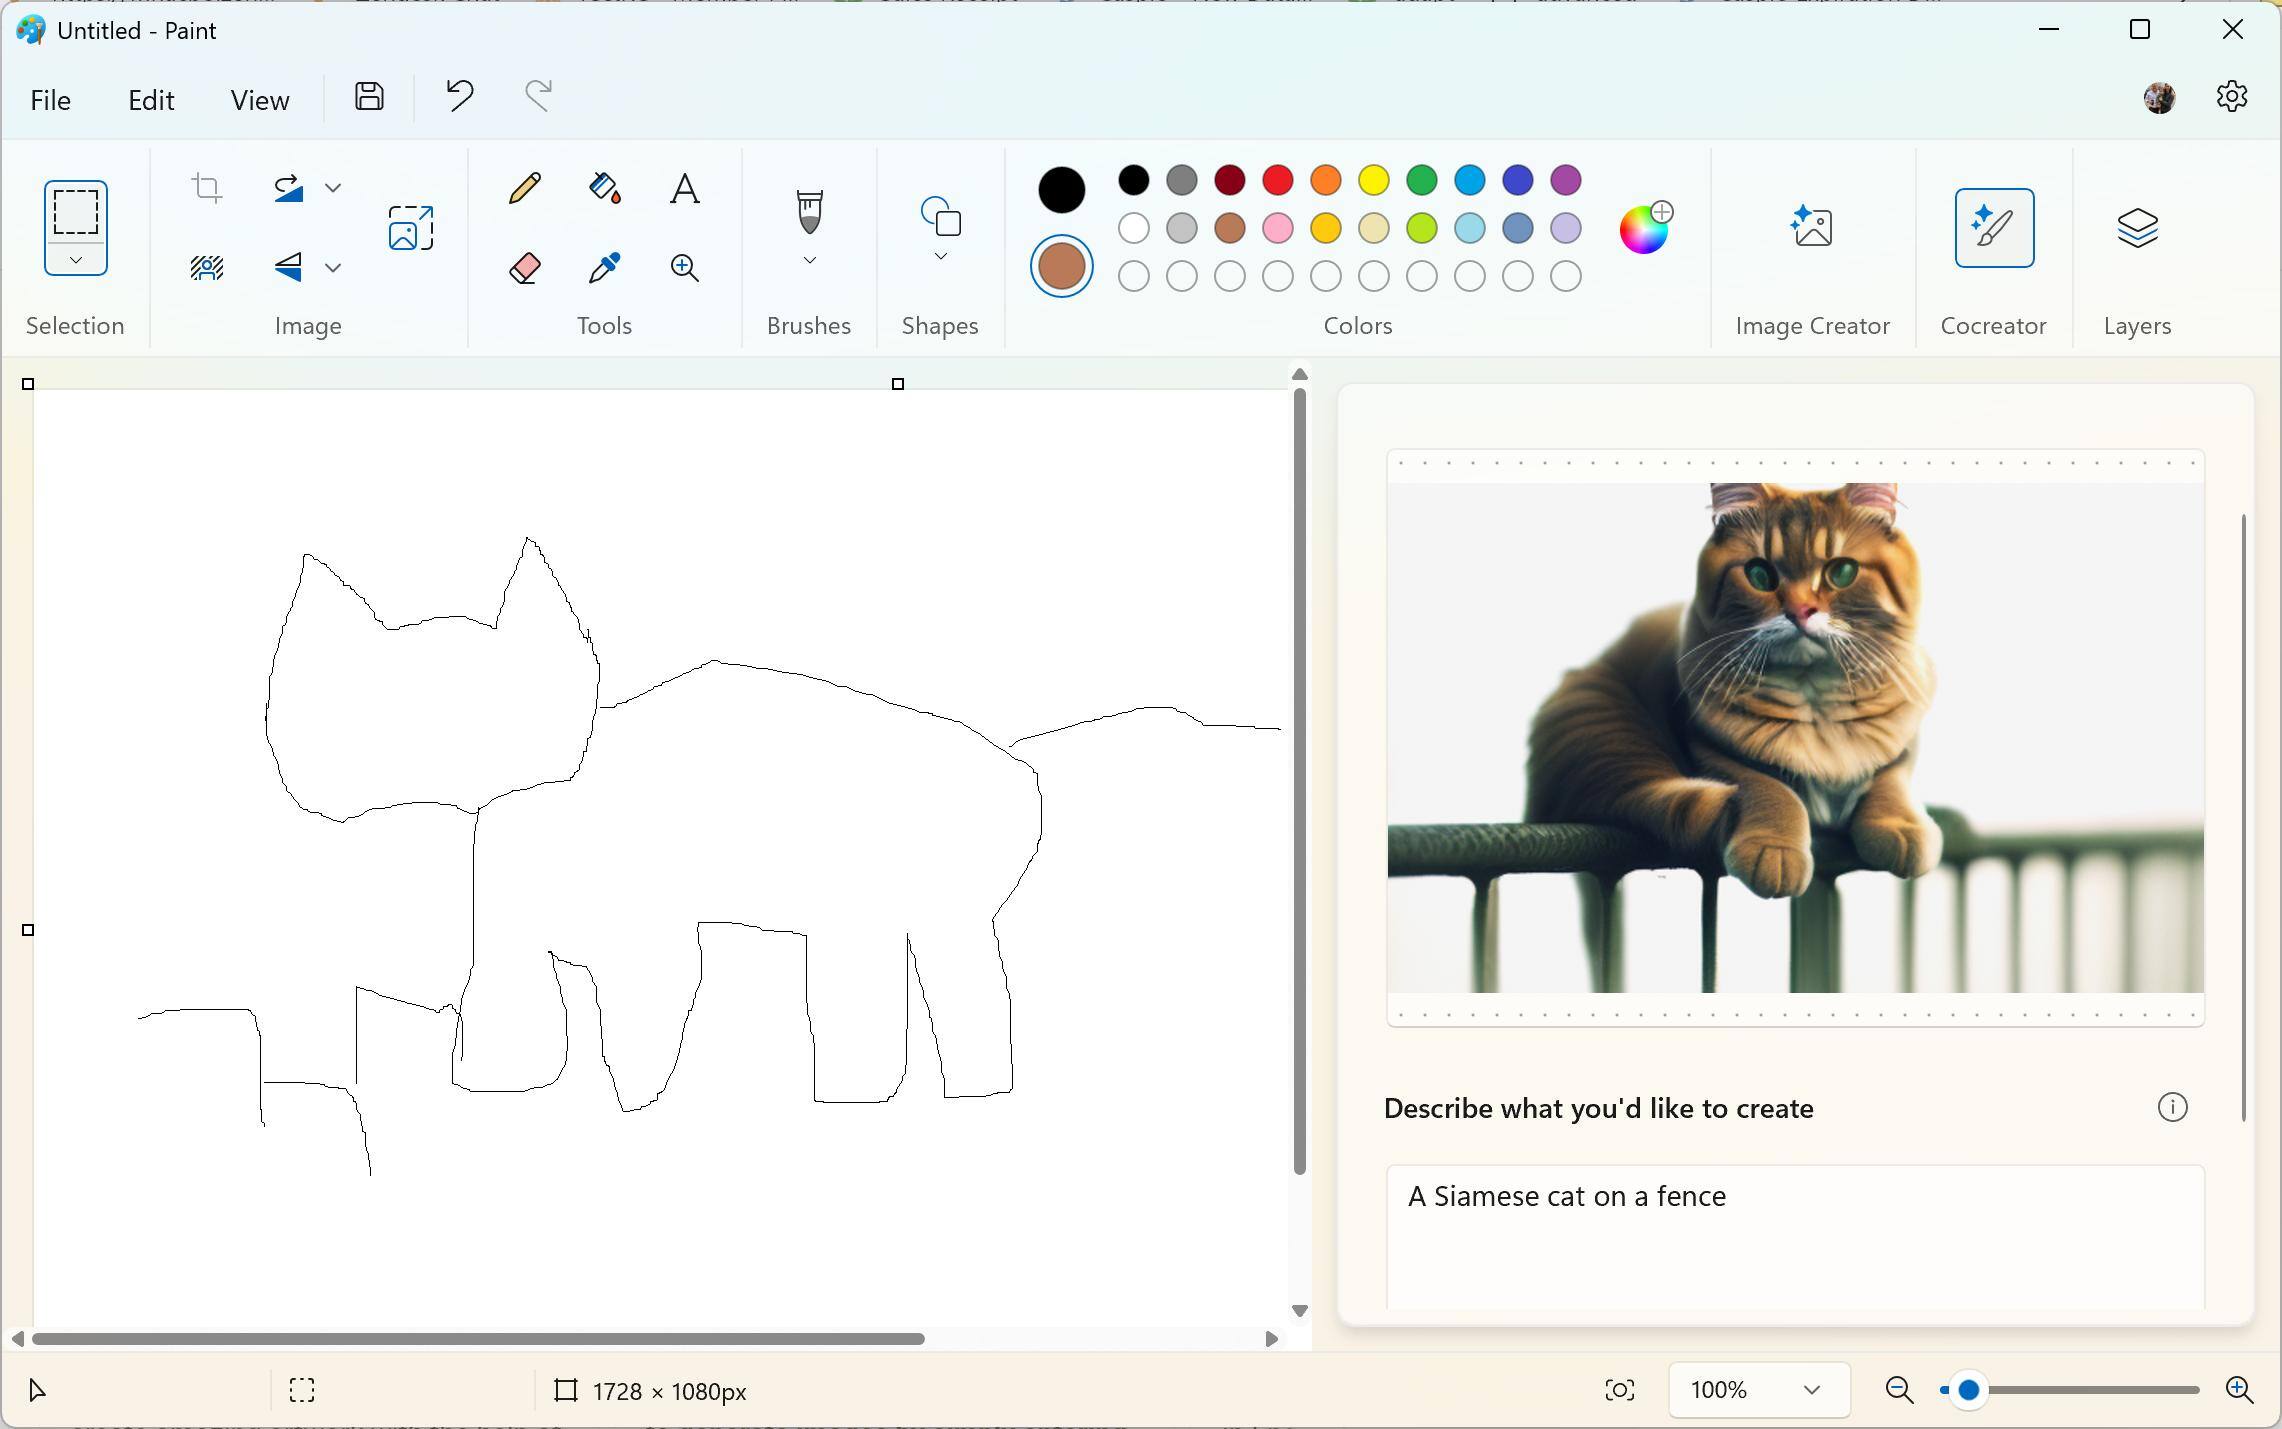The width and height of the screenshot is (2282, 1429).
Task: Expand the Selection options dropdown
Action: pyautogui.click(x=75, y=260)
